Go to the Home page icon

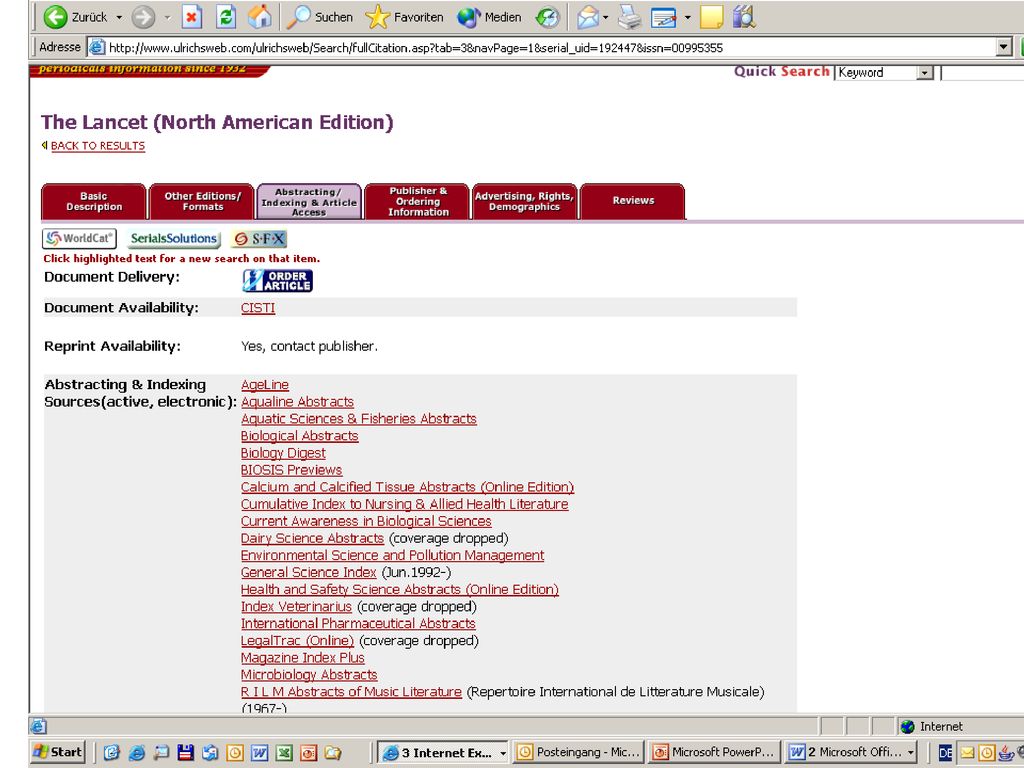[x=259, y=17]
